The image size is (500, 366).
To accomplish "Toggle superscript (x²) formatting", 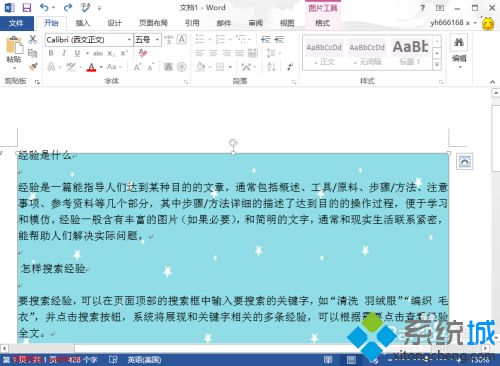I will point(124,53).
